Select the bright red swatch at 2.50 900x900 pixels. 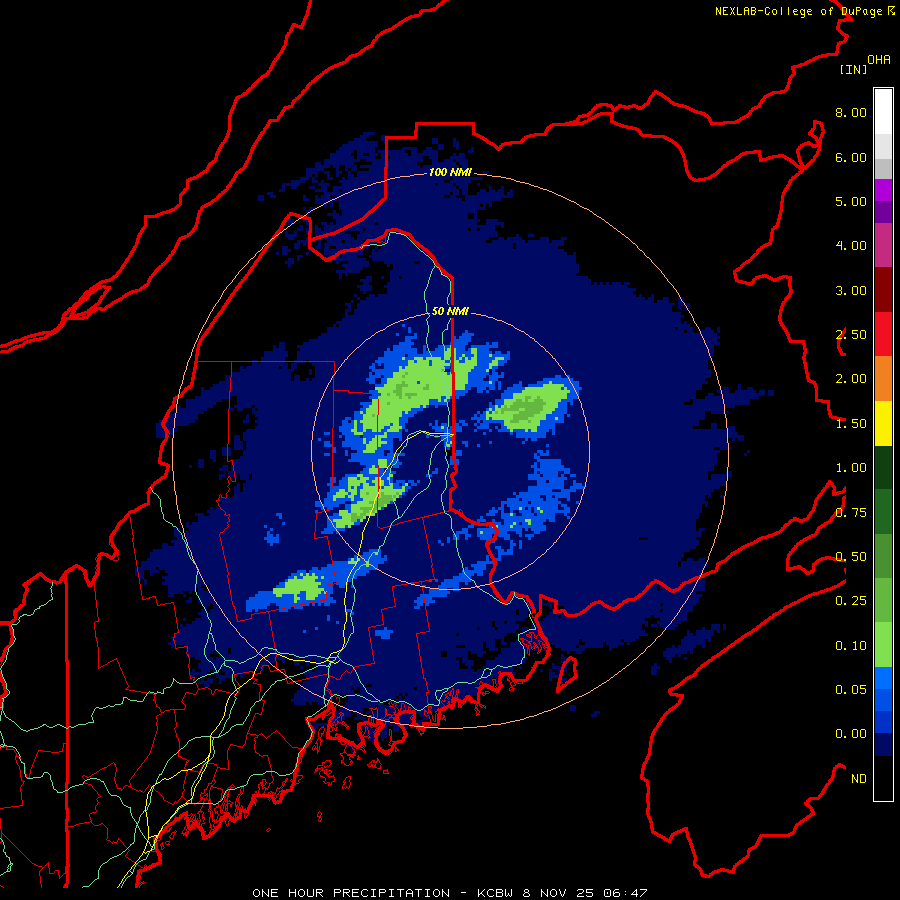pyautogui.click(x=883, y=334)
